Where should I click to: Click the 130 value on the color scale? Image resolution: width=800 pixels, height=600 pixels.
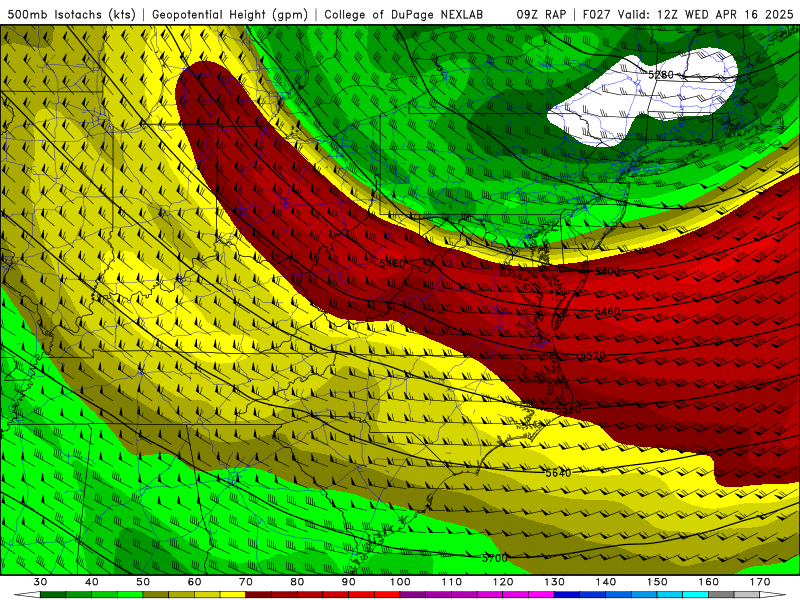point(554,582)
